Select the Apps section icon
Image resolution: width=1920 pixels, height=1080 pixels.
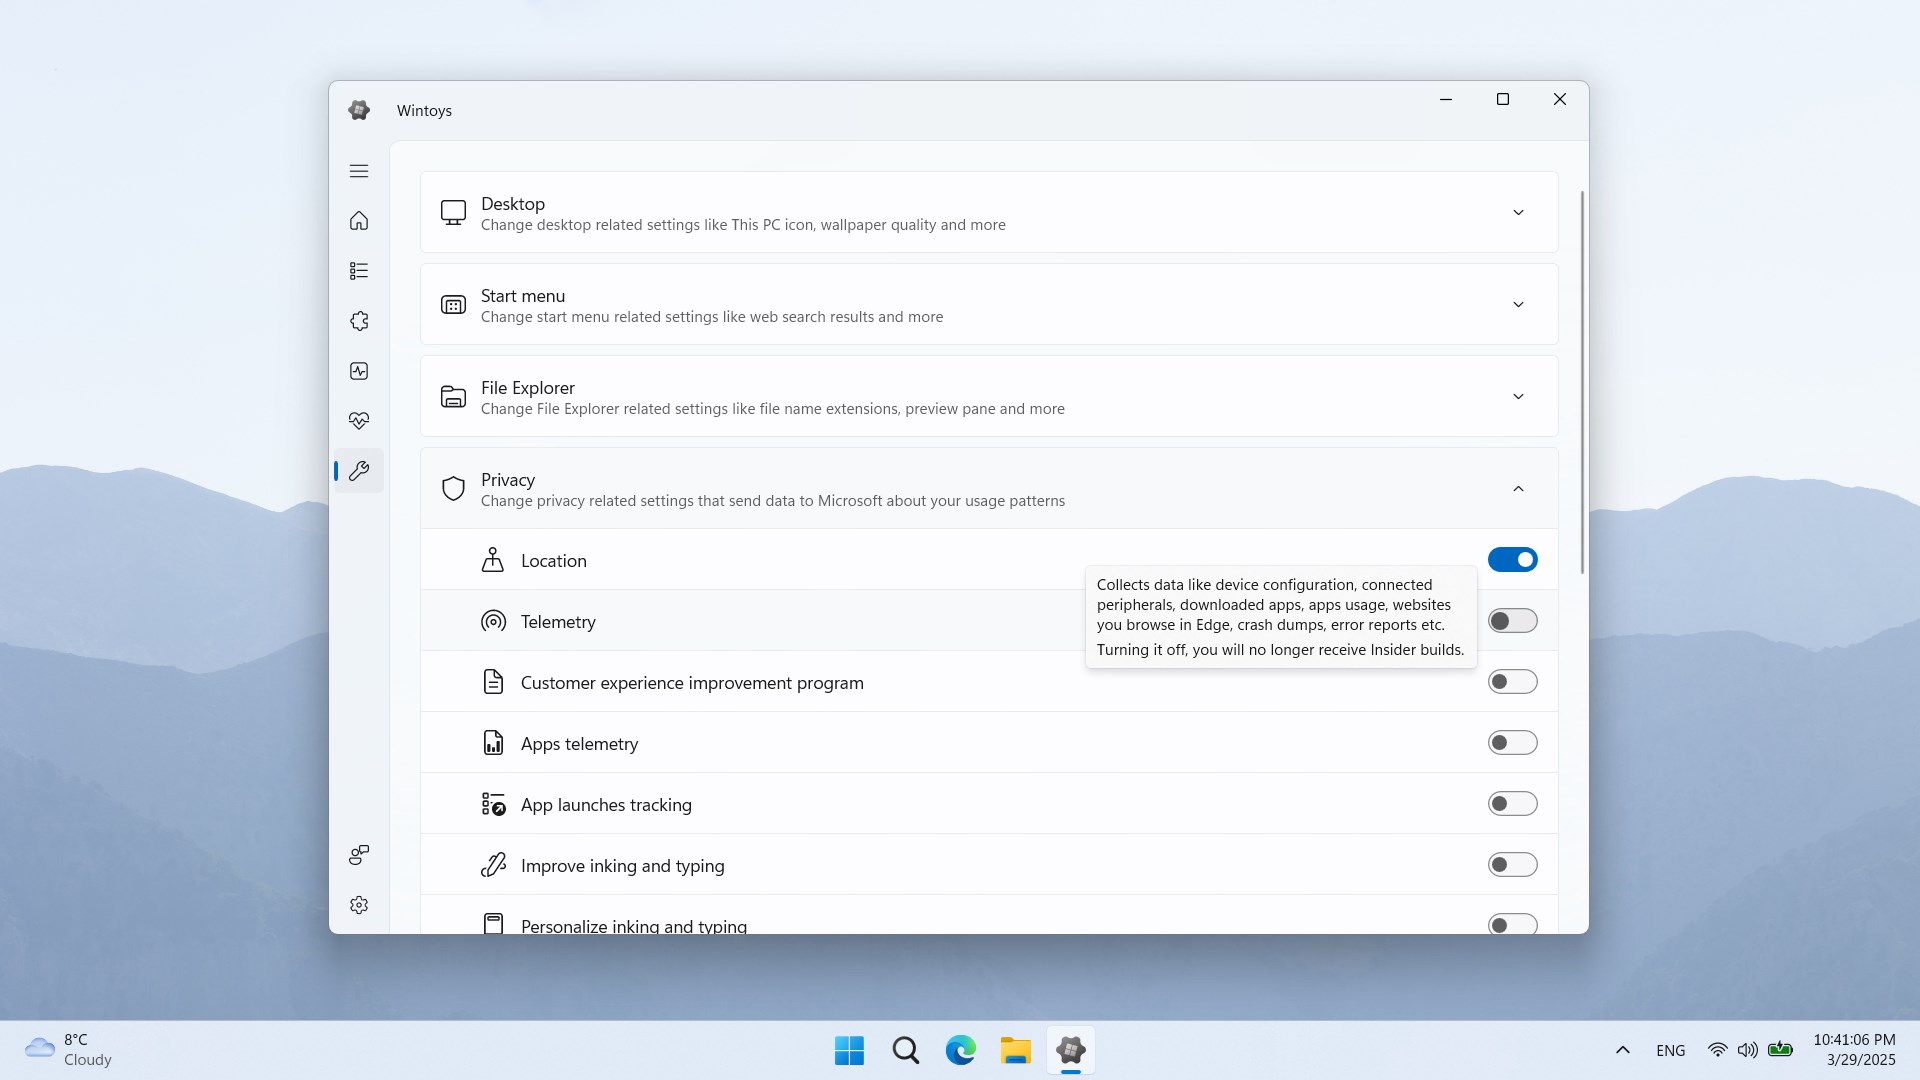pyautogui.click(x=358, y=271)
